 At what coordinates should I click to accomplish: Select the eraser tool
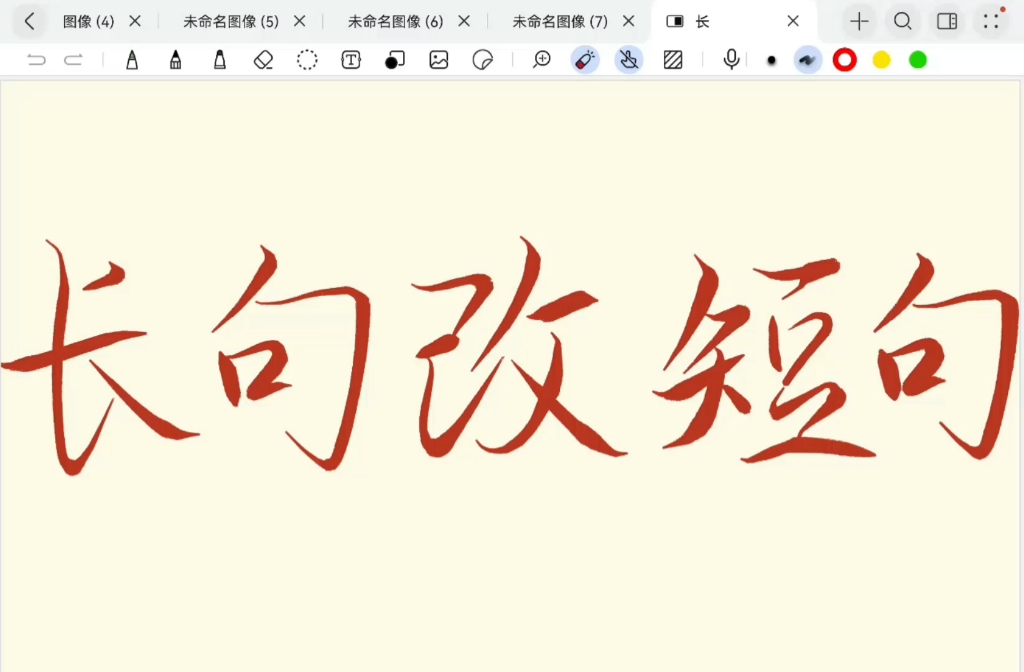tap(263, 60)
